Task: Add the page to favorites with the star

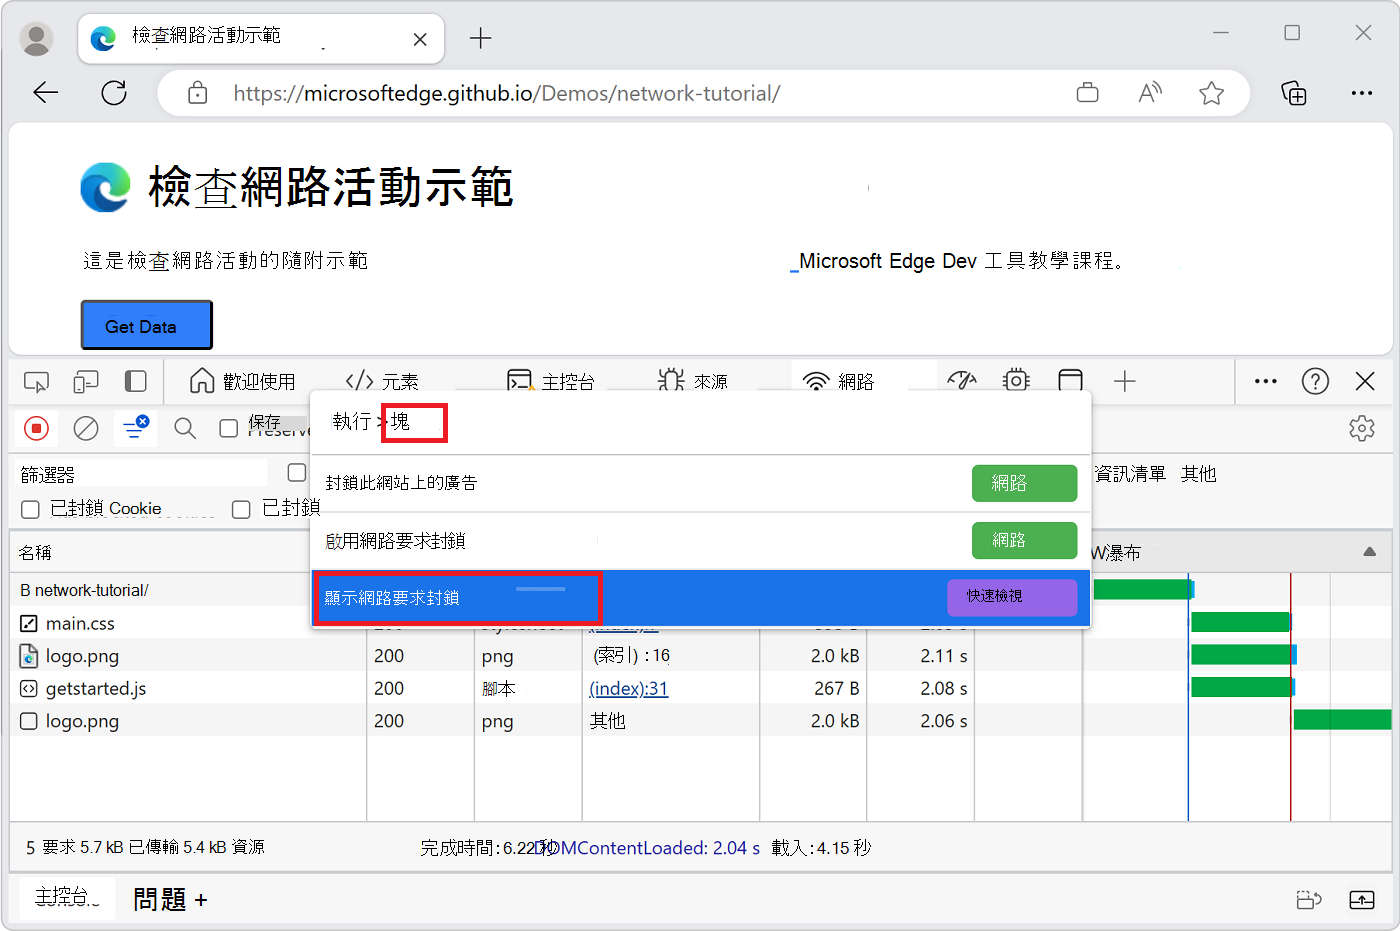Action: tap(1211, 93)
